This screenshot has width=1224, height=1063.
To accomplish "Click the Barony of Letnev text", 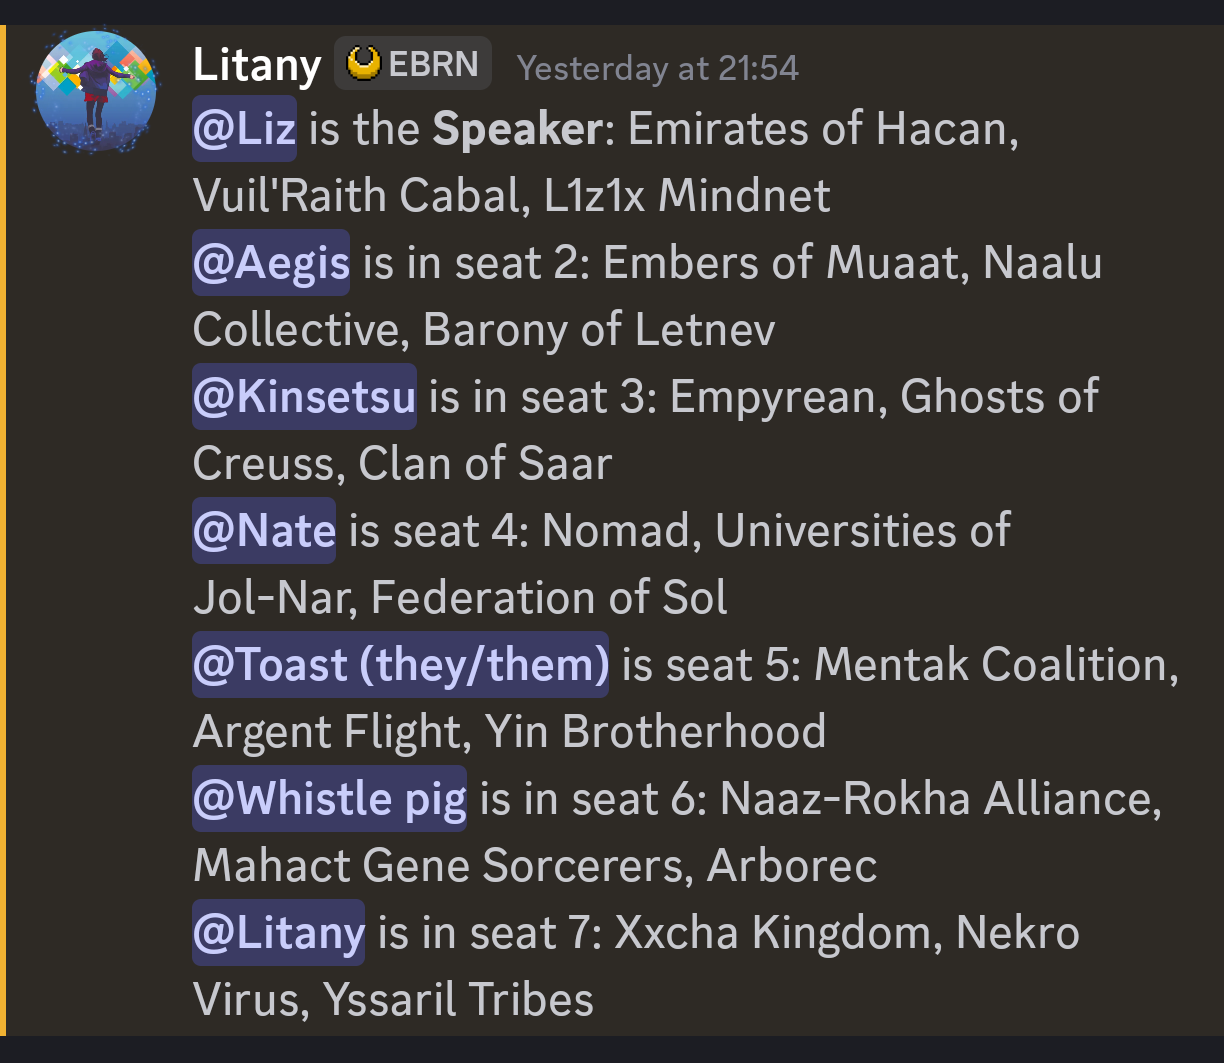I will [x=599, y=330].
